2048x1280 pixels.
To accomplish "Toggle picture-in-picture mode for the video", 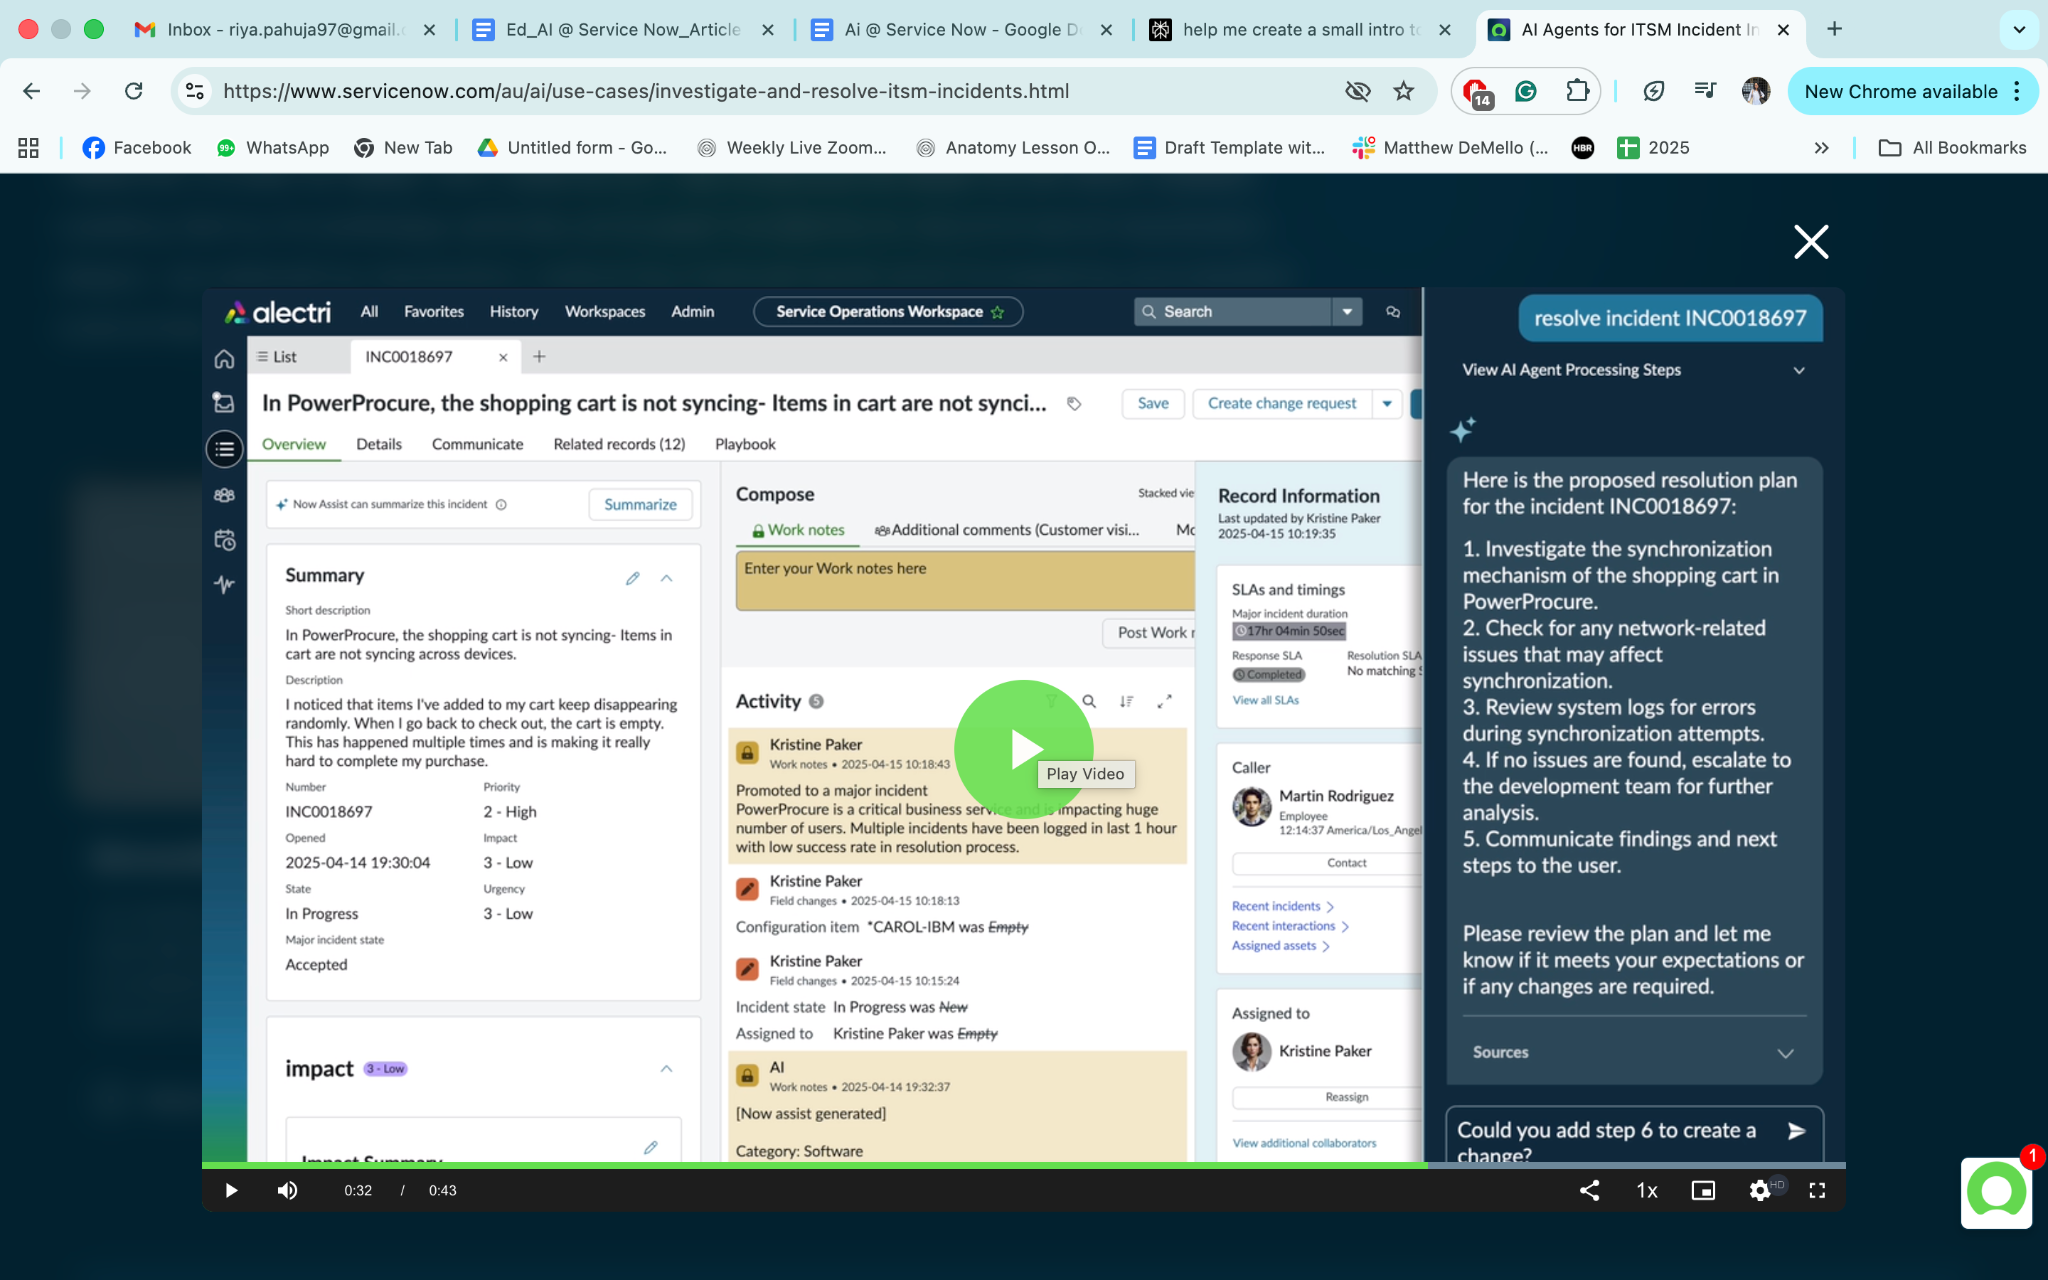I will click(x=1703, y=1190).
